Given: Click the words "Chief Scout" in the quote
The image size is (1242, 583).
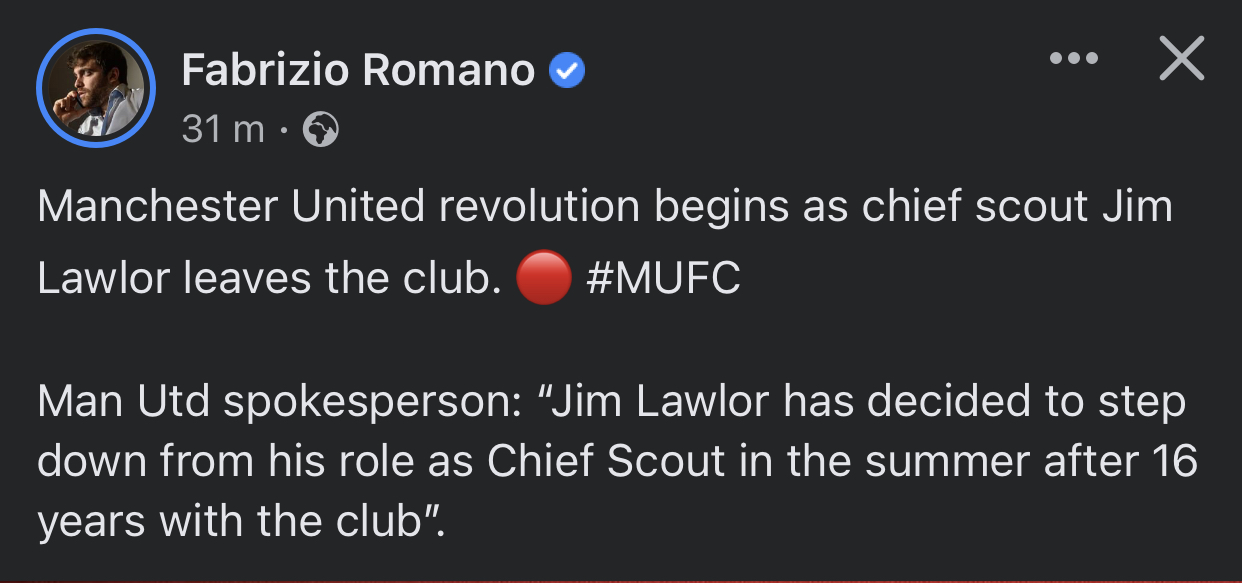Looking at the screenshot, I should (606, 461).
